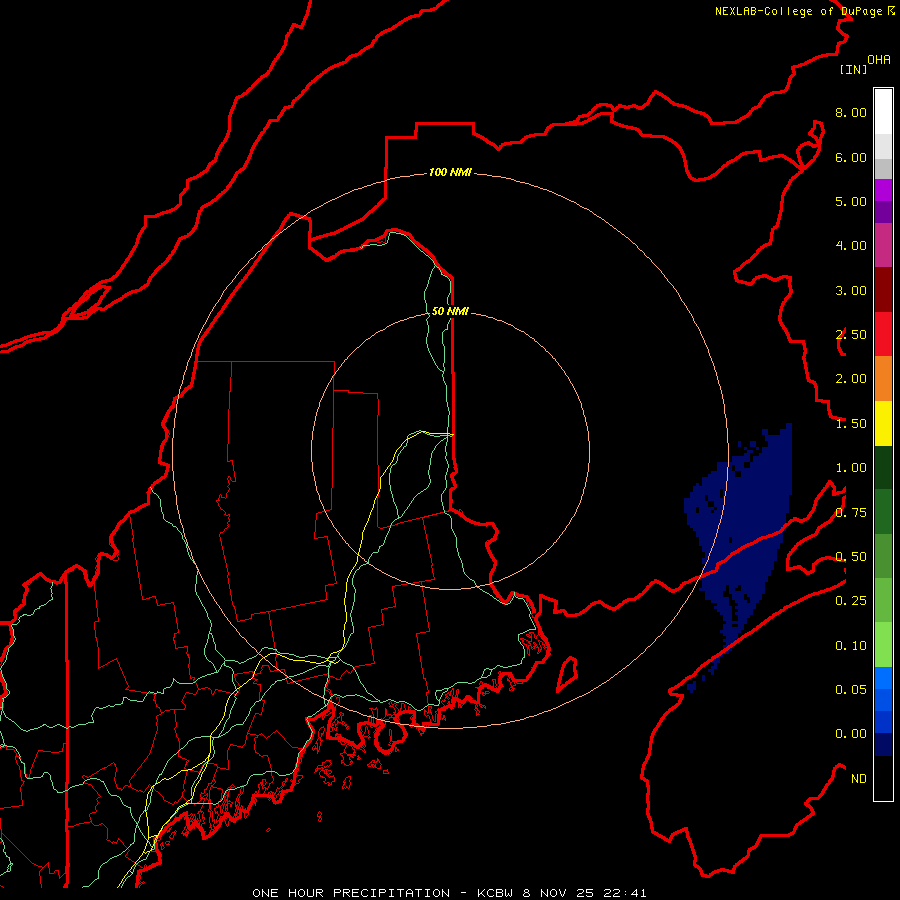900x900 pixels.
Task: Select the ND legend label
Action: coord(859,779)
